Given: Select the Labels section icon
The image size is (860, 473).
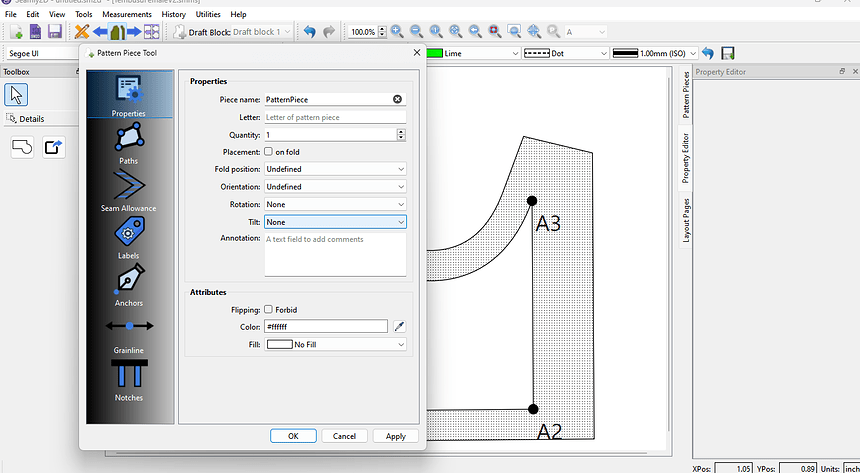Looking at the screenshot, I should click(x=129, y=238).
